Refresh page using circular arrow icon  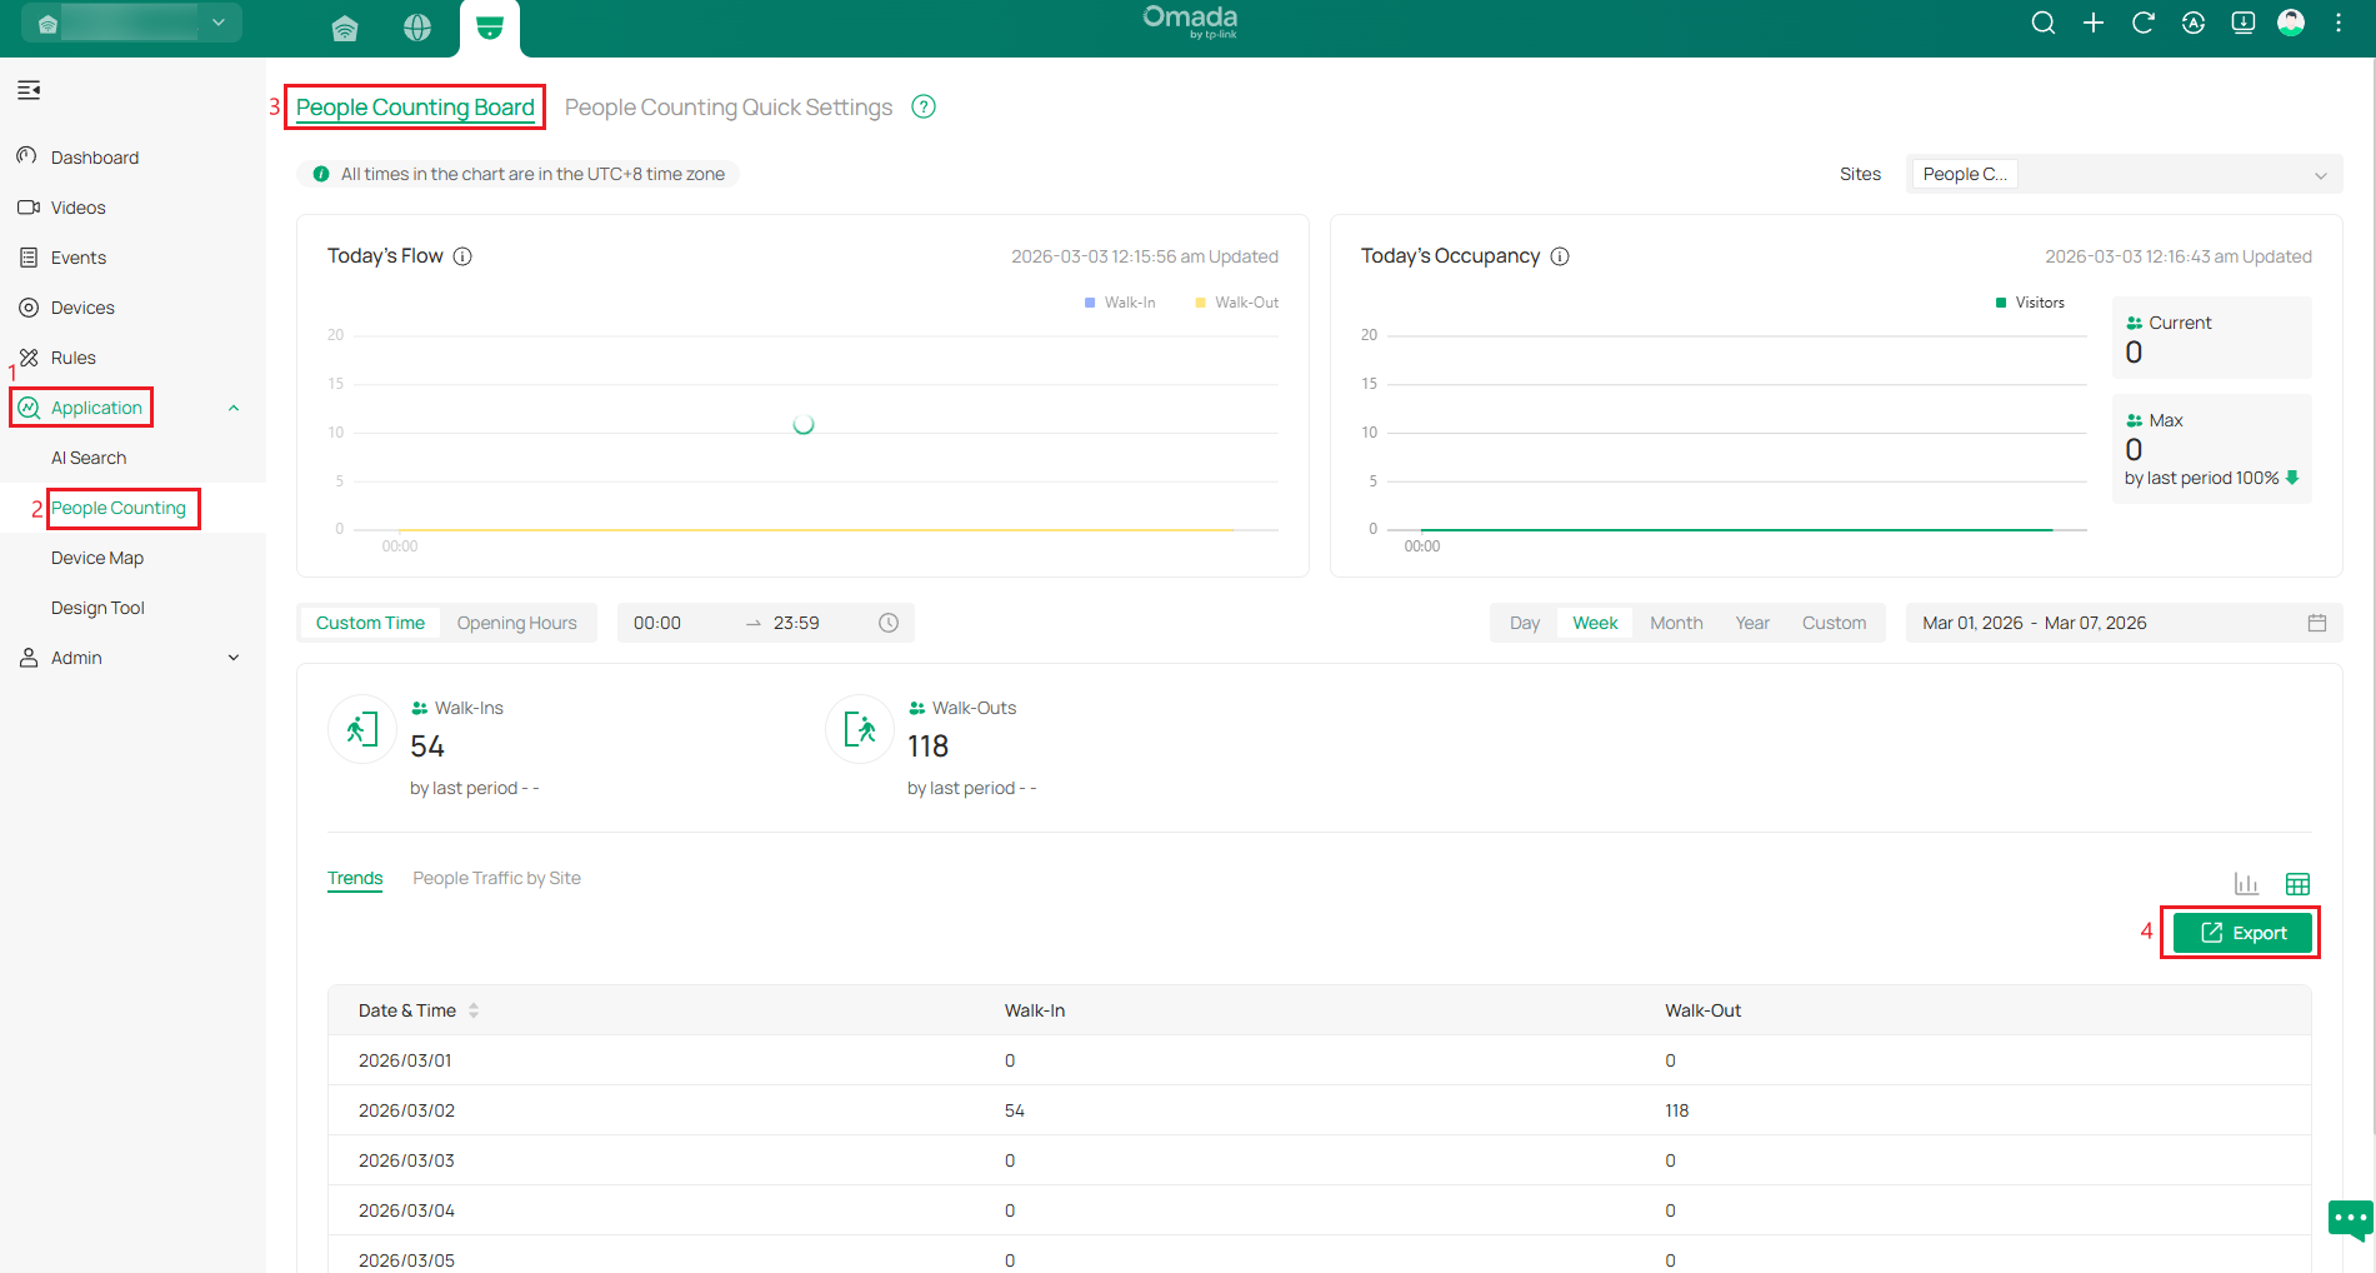(2143, 23)
